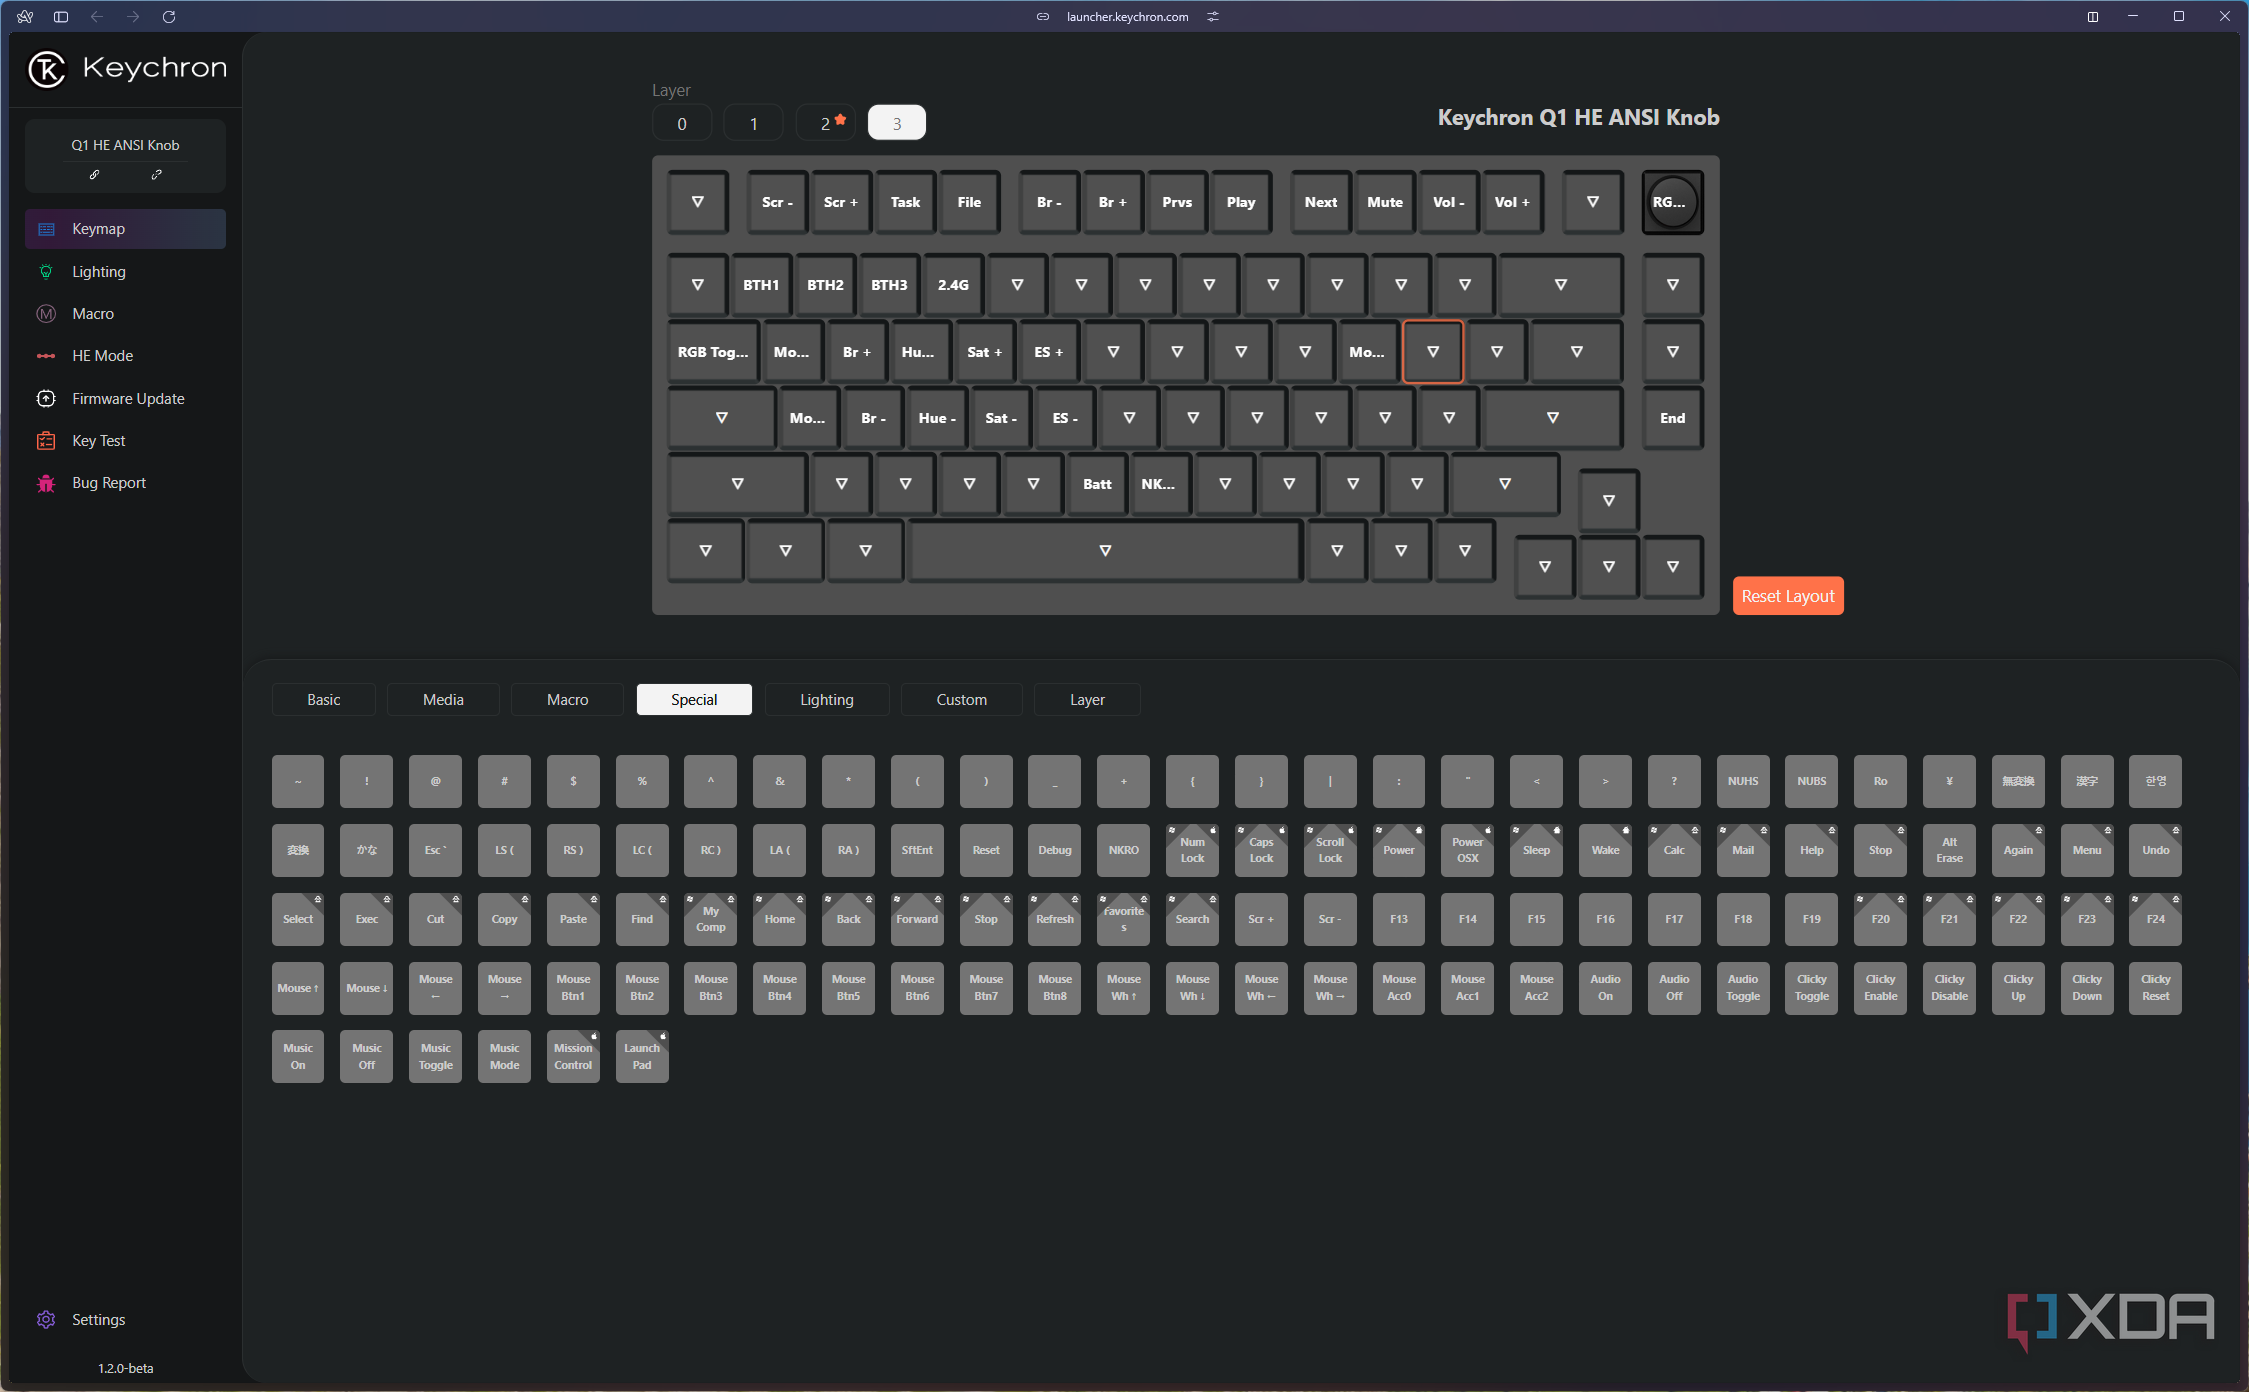Switch to the Layer keycode tab
Screen dimensions: 2249x1392
(1087, 700)
